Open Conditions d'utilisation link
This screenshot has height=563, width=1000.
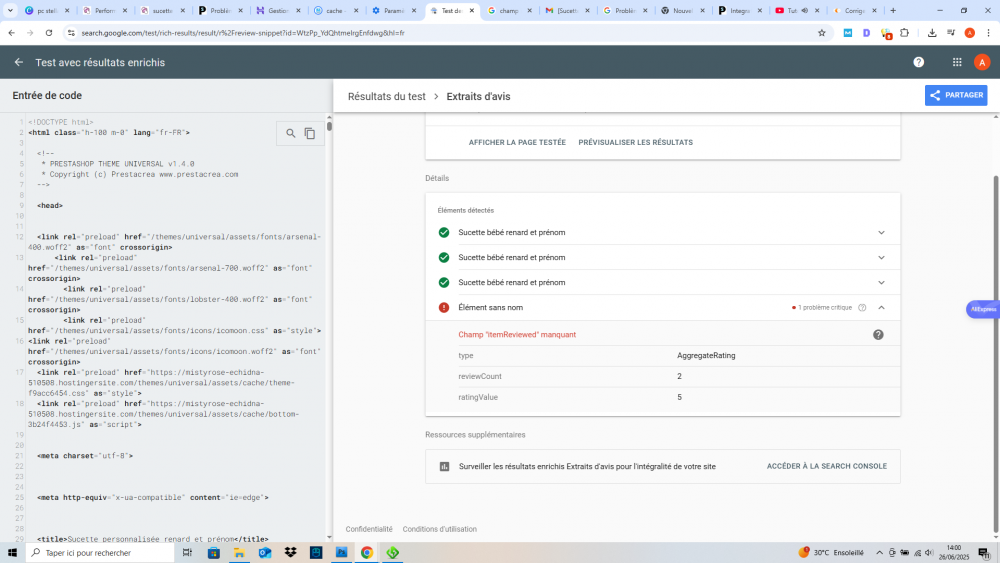pyautogui.click(x=439, y=529)
